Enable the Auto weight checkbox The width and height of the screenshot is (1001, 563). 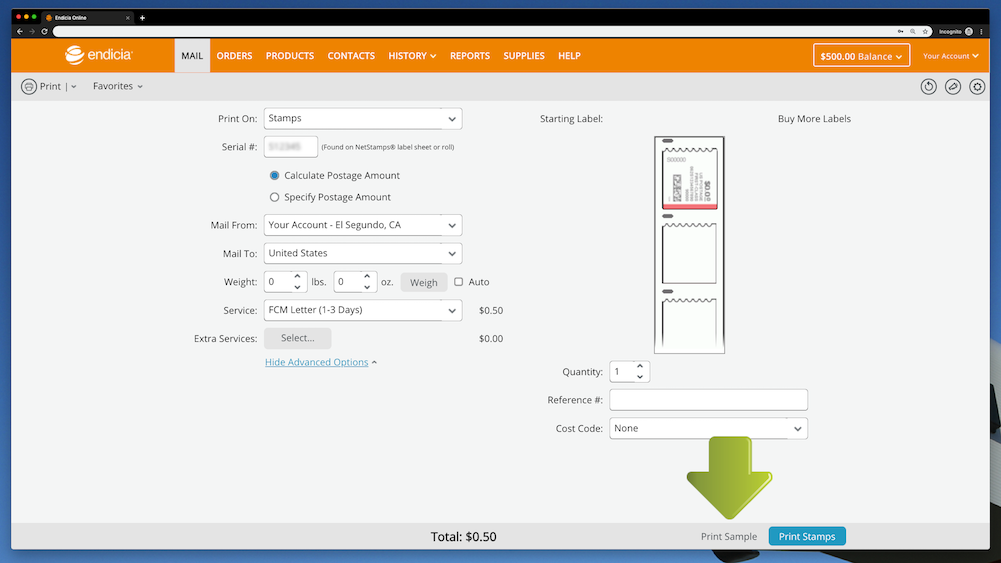459,282
